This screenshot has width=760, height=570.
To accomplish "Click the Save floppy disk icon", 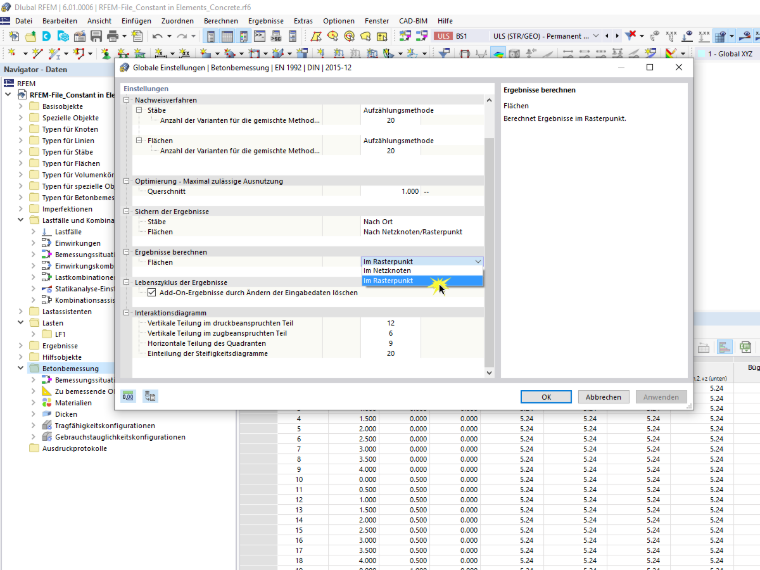I will (96, 36).
